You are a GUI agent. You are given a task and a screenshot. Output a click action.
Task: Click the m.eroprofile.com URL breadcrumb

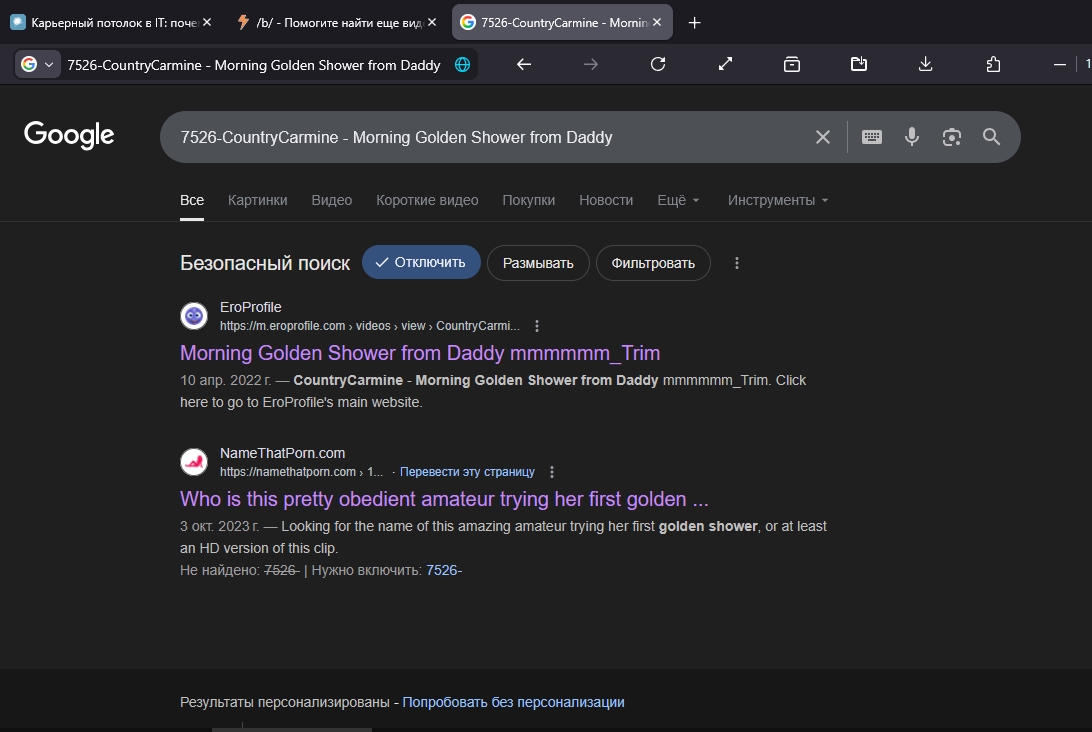(x=370, y=326)
